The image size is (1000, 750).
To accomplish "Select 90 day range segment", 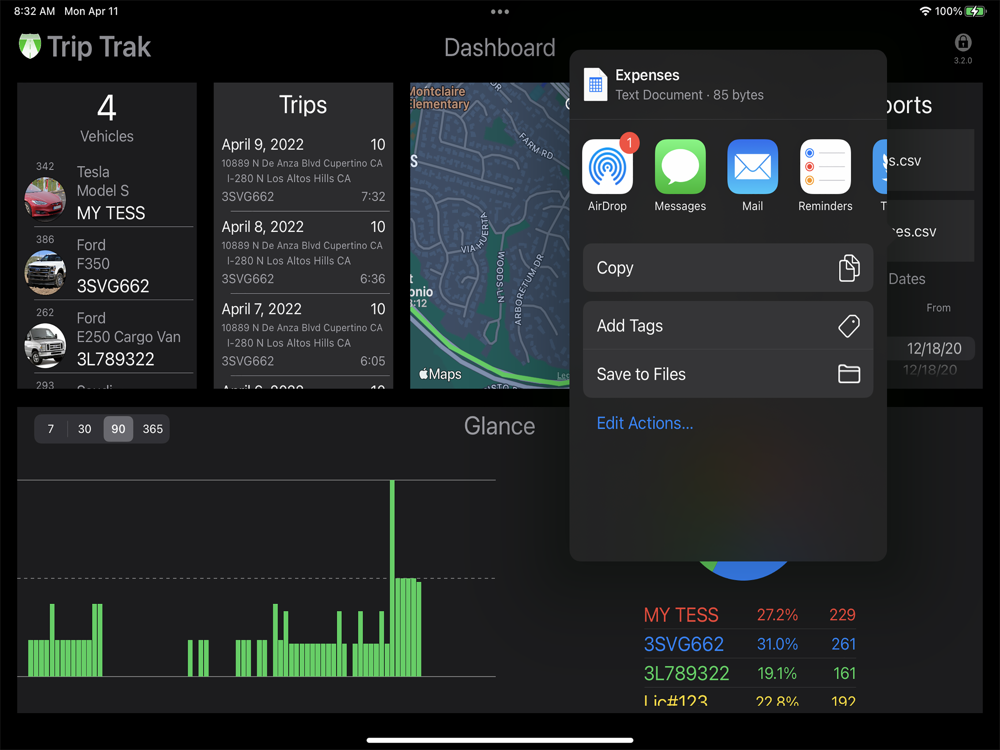I will click(119, 429).
